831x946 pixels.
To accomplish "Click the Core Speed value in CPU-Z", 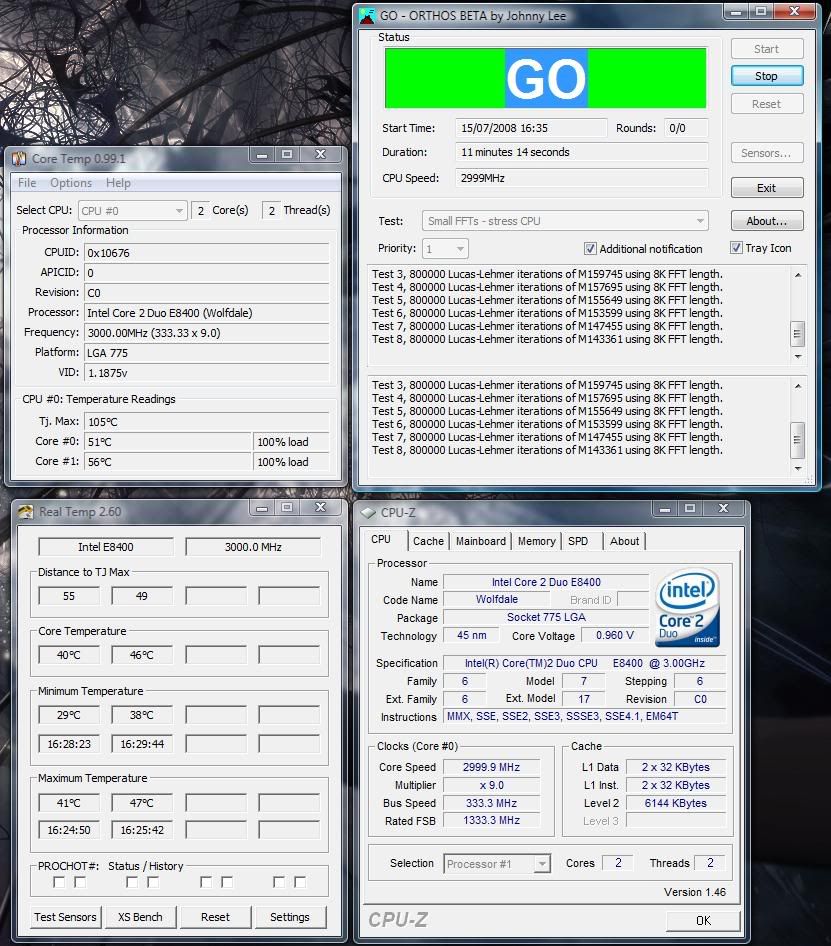I will pyautogui.click(x=491, y=767).
